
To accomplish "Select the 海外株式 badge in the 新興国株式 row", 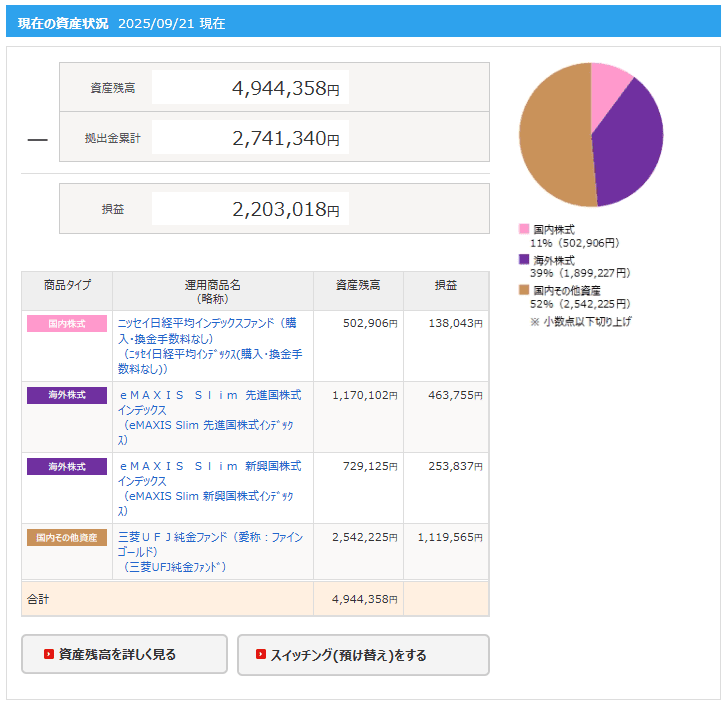I will tap(67, 466).
